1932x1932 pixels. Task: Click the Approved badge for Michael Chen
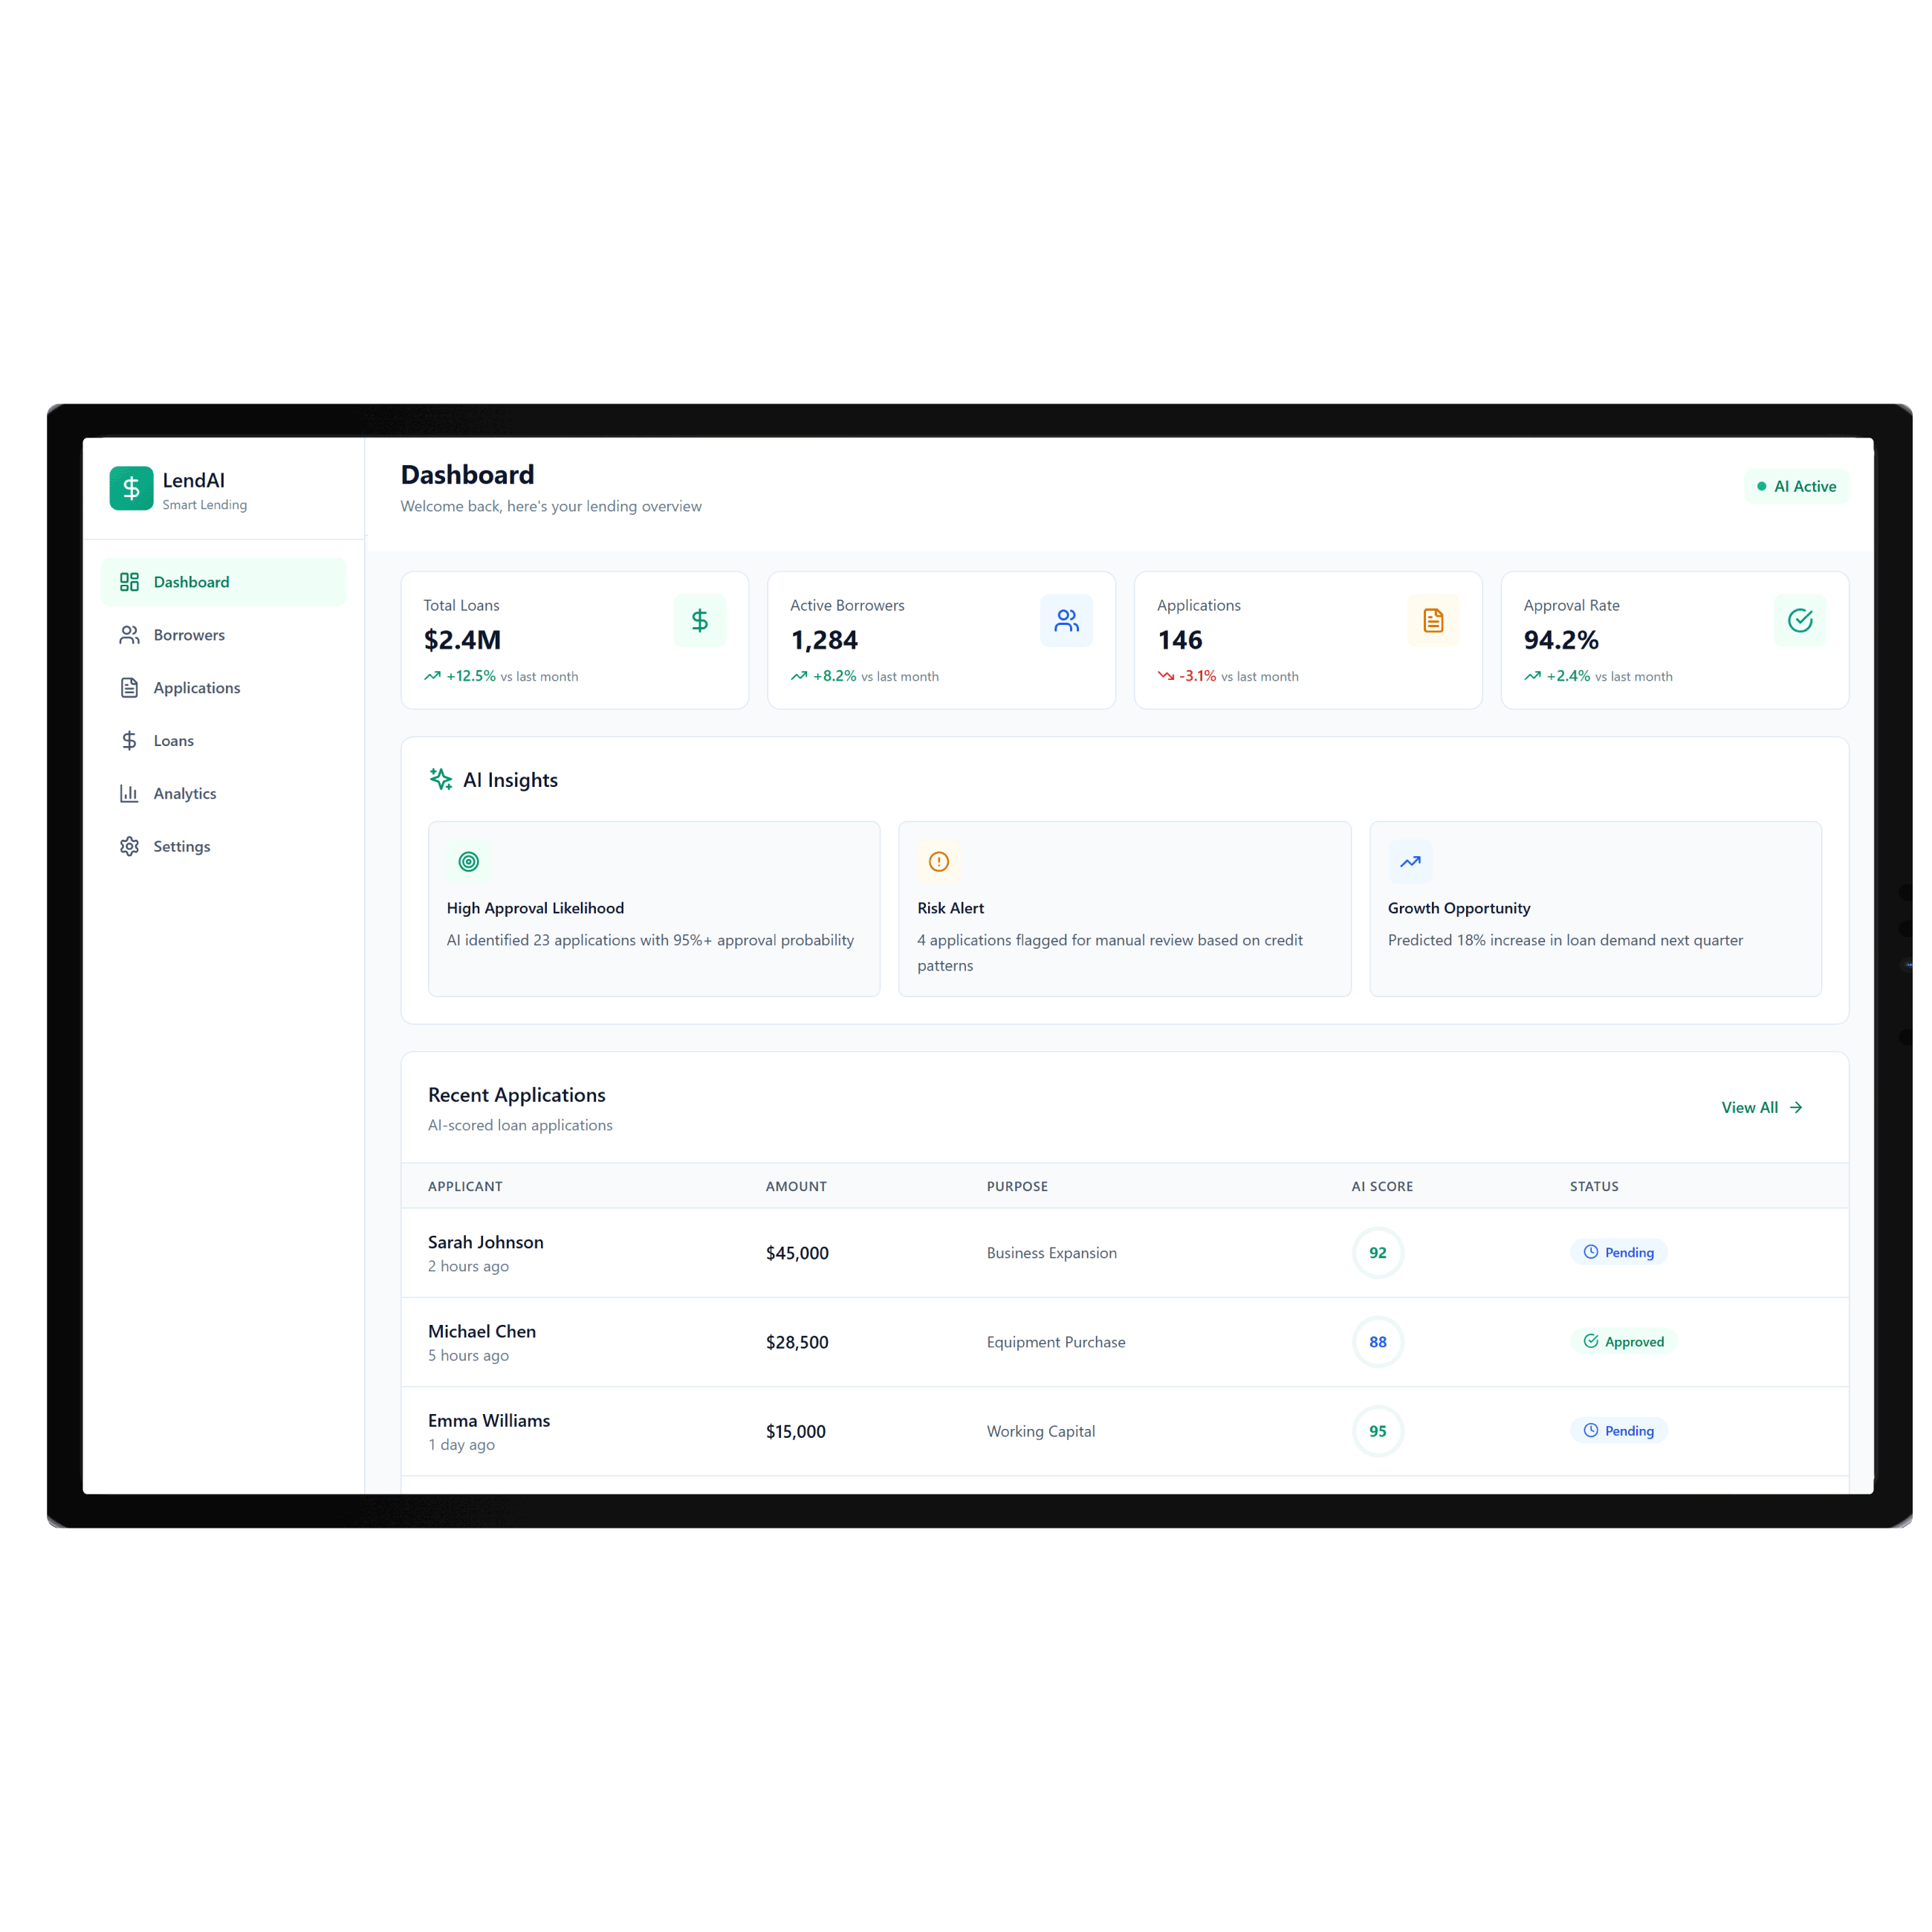(x=1623, y=1341)
